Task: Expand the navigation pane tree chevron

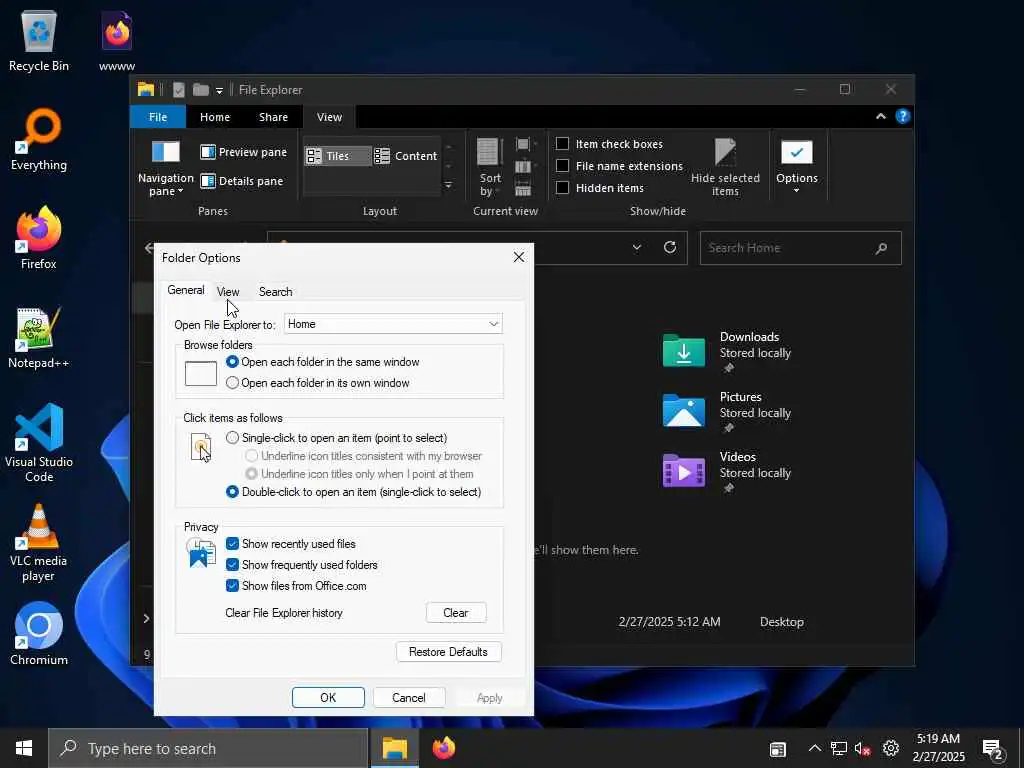Action: coord(146,618)
